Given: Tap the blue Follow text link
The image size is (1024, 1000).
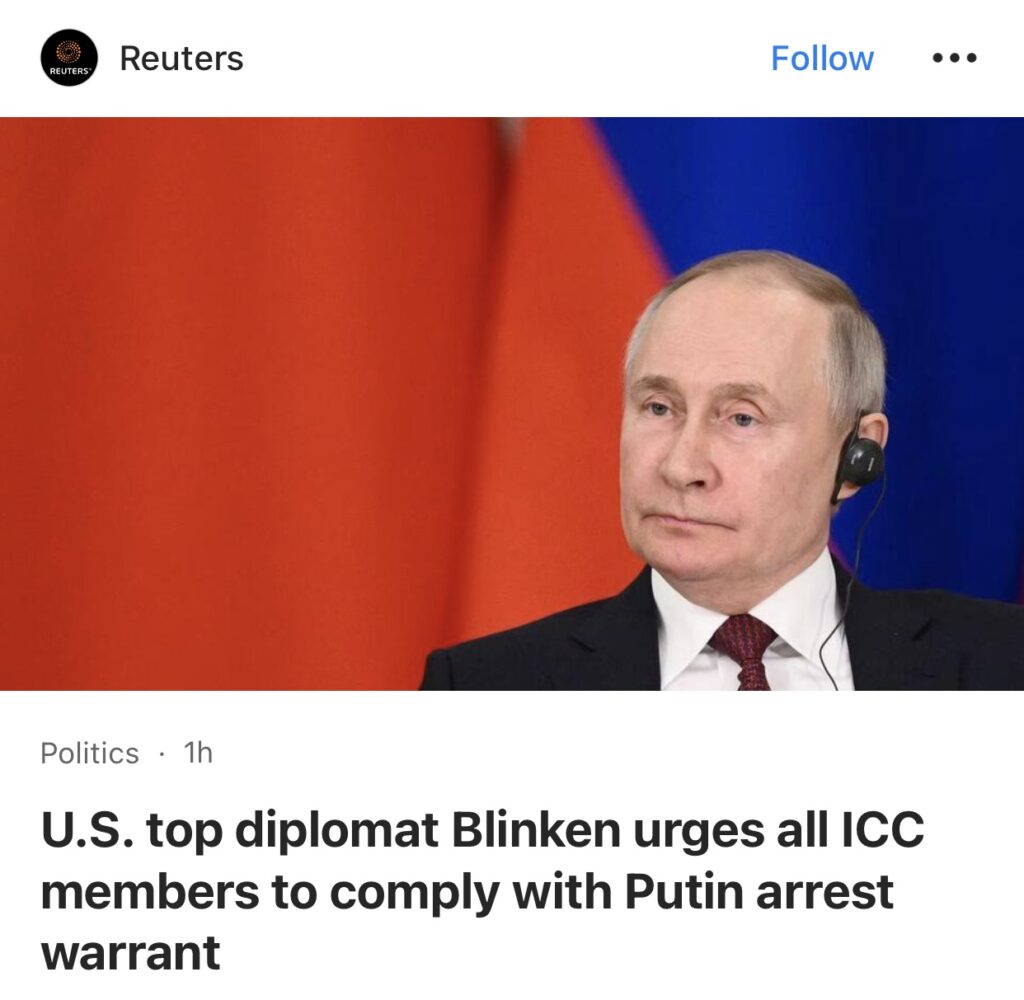Looking at the screenshot, I should [x=822, y=58].
